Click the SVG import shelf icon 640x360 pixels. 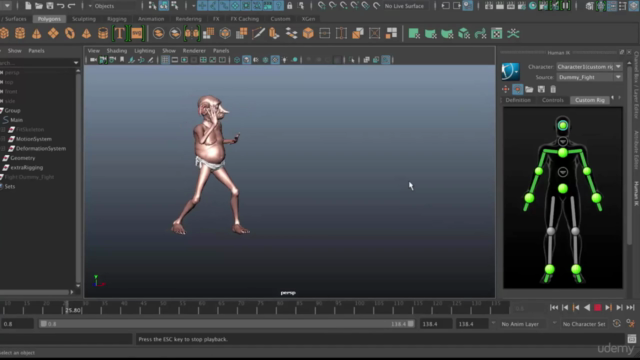click(137, 33)
